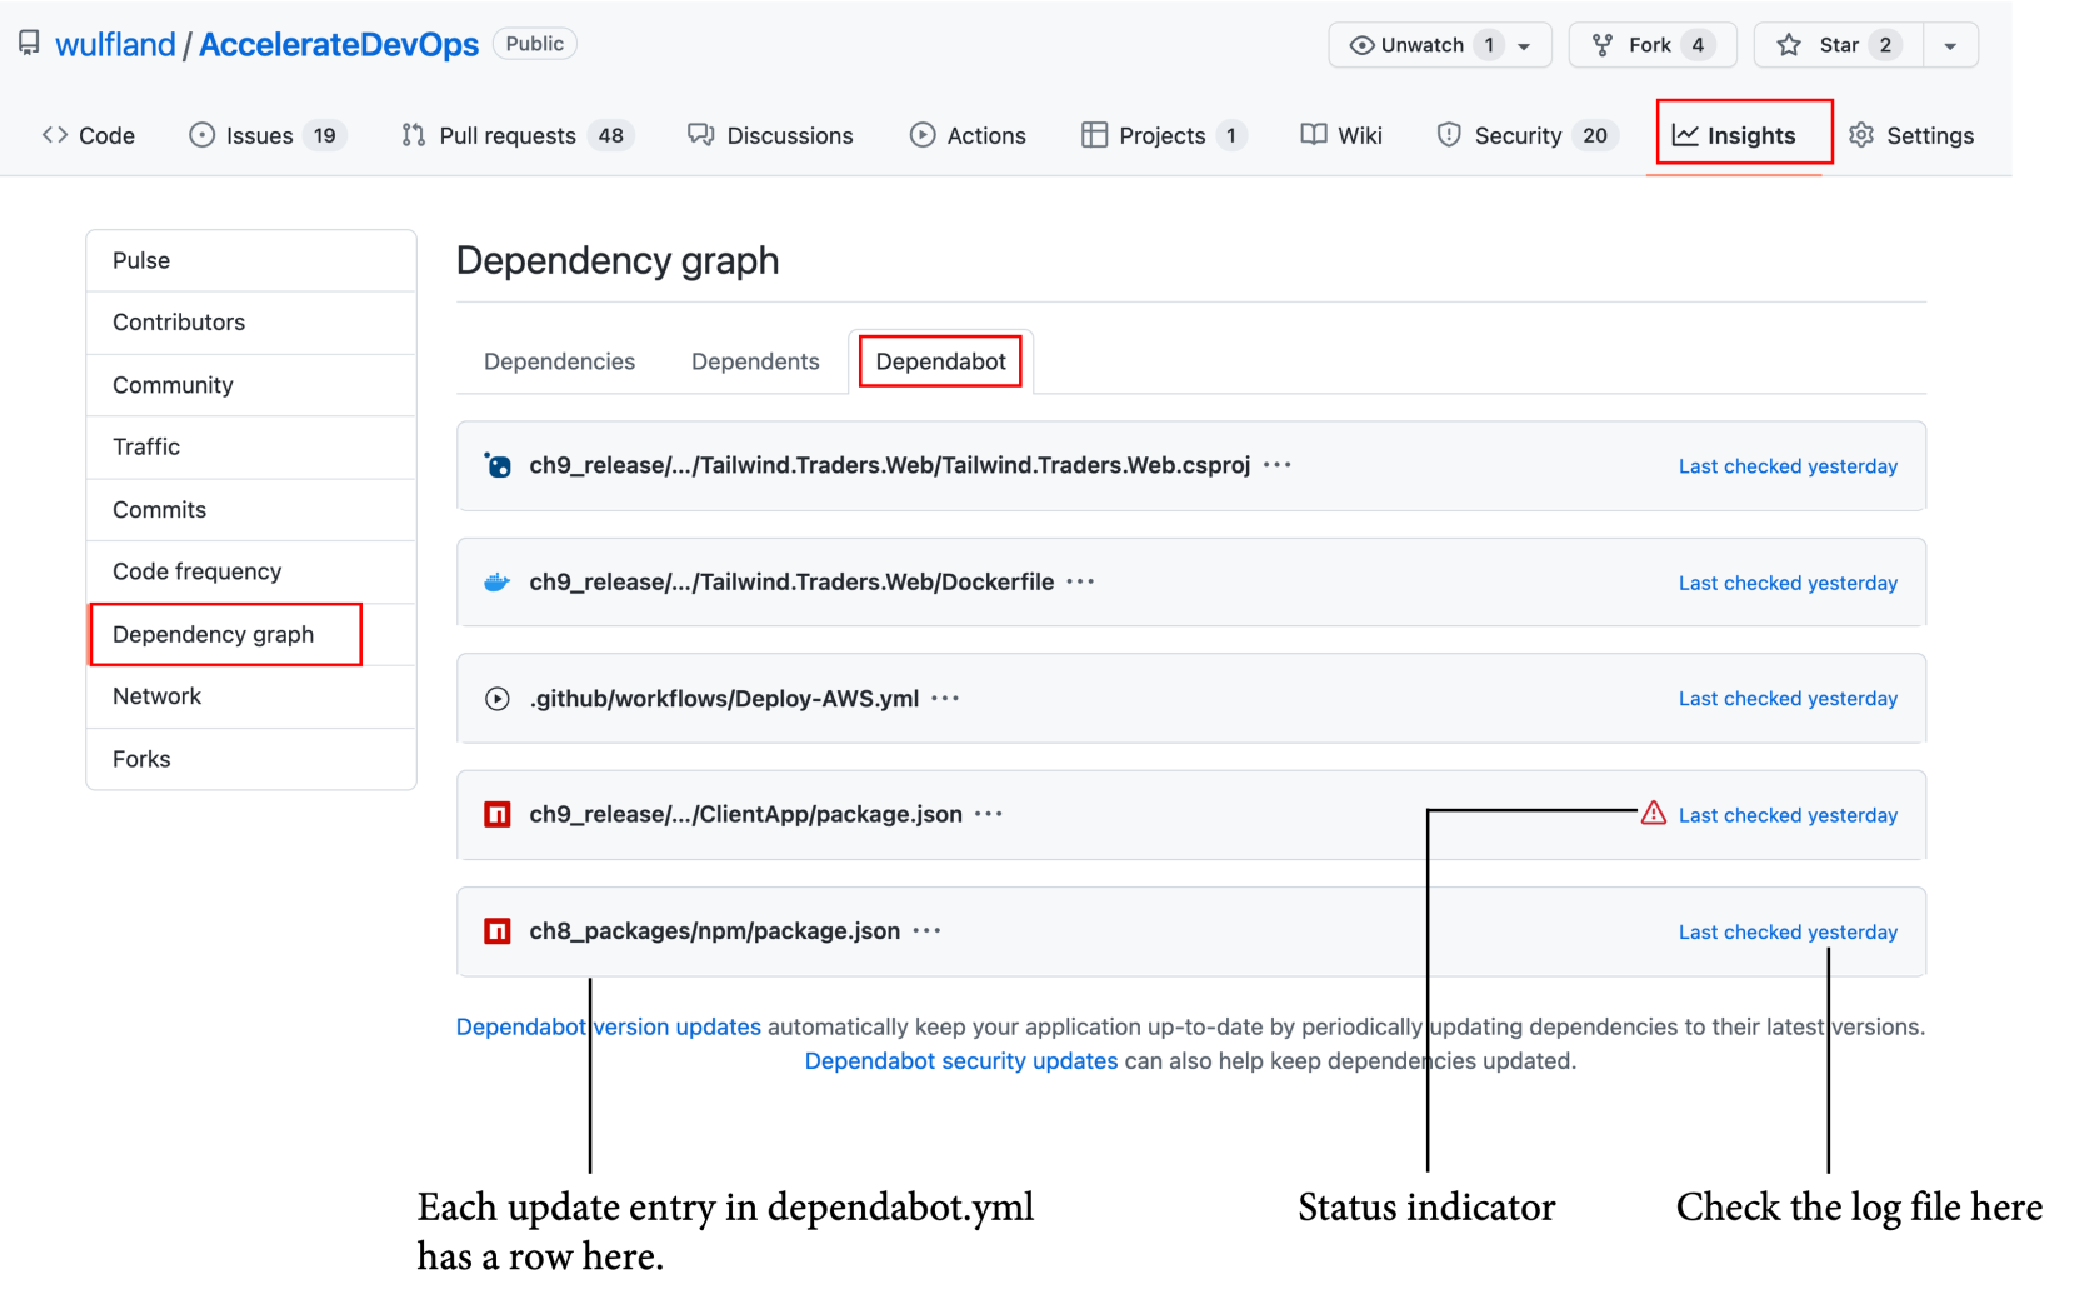The image size is (2082, 1308).
Task: Click the repository book icon beside wulfland
Action: coord(29,43)
